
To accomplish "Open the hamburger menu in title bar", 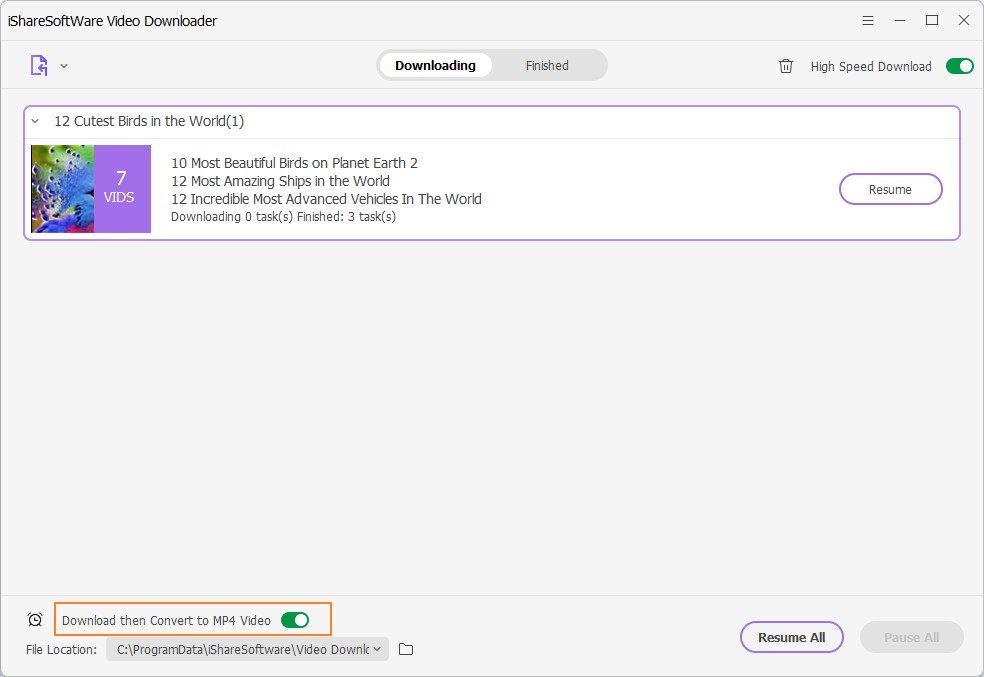I will point(868,21).
